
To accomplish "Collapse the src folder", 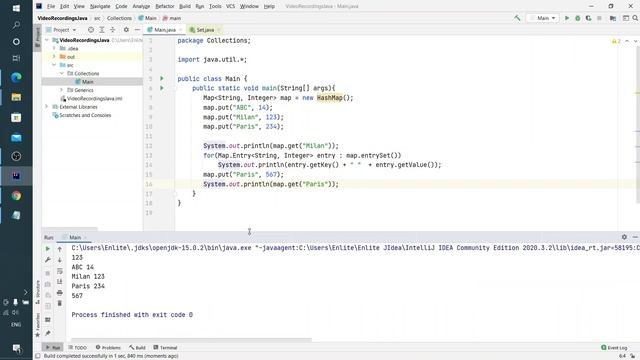I will pos(54,65).
